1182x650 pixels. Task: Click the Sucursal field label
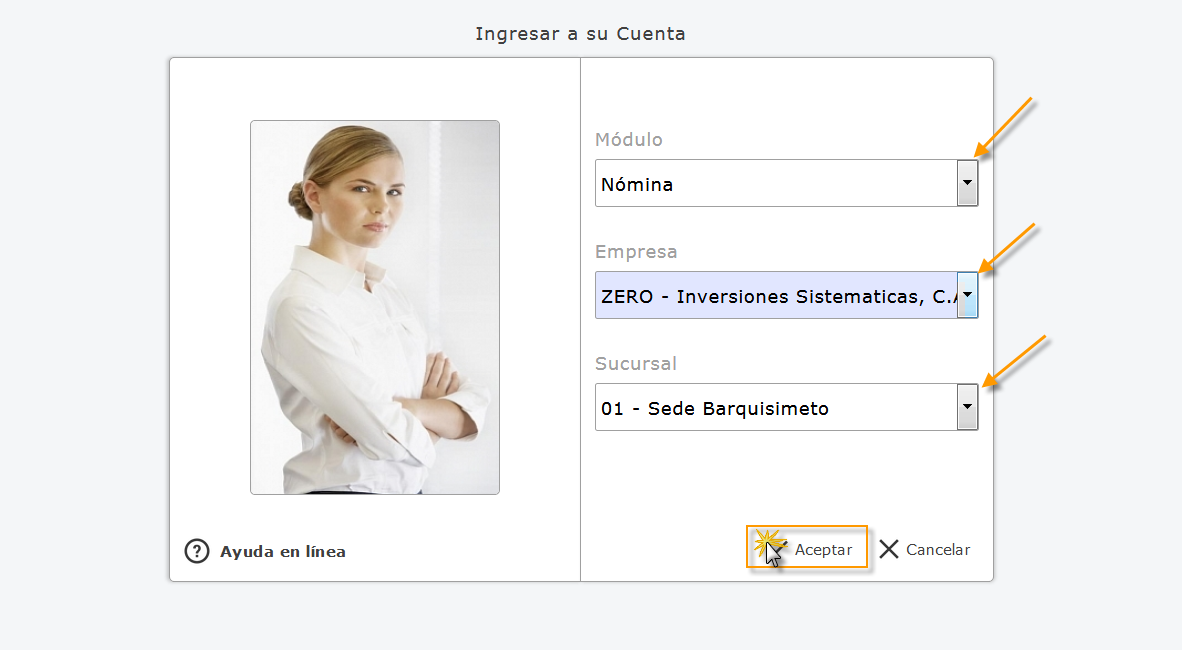point(636,363)
